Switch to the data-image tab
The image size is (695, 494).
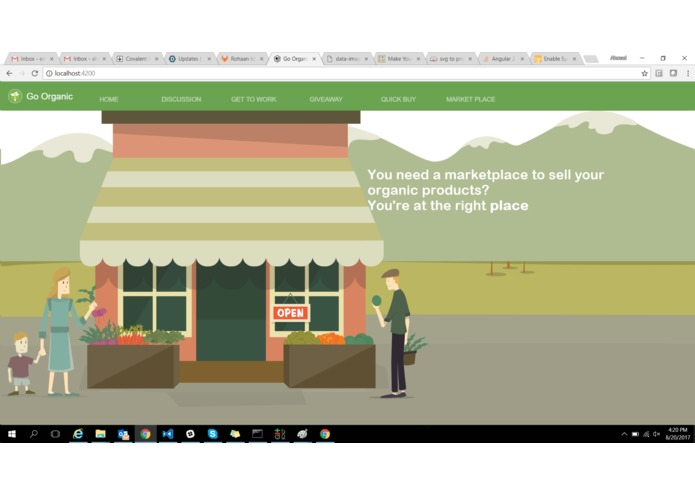[x=345, y=58]
